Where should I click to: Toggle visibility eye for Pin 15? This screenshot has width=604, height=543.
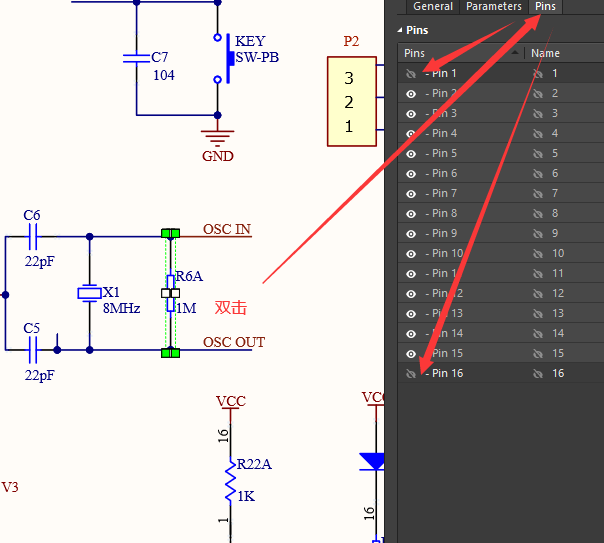(x=411, y=354)
